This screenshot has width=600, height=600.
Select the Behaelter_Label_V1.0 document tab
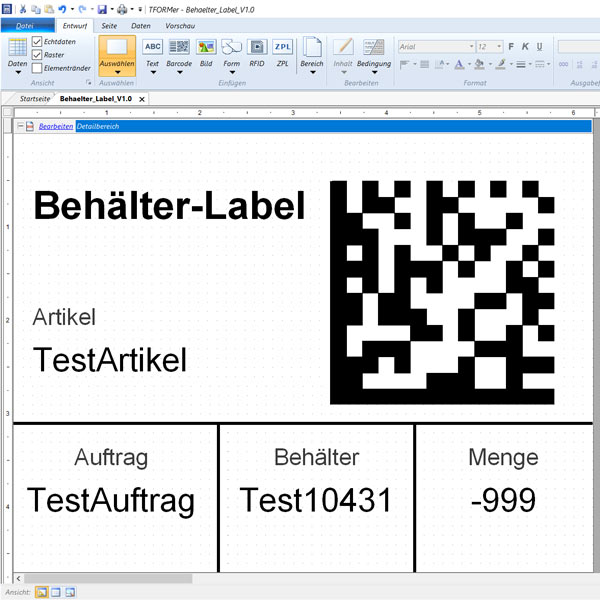(96, 99)
